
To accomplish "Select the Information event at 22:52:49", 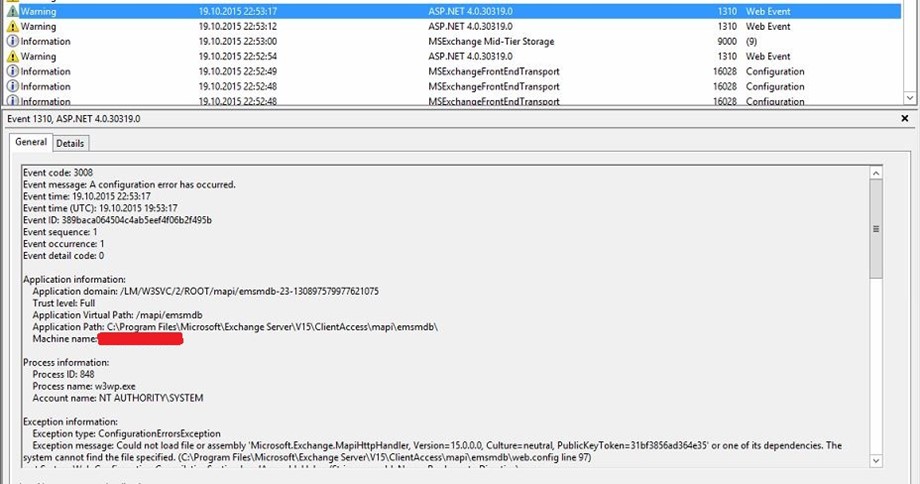I will pos(453,72).
